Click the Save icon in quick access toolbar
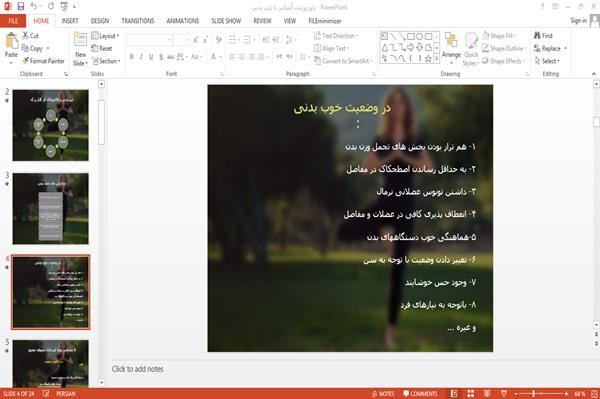 pos(21,6)
